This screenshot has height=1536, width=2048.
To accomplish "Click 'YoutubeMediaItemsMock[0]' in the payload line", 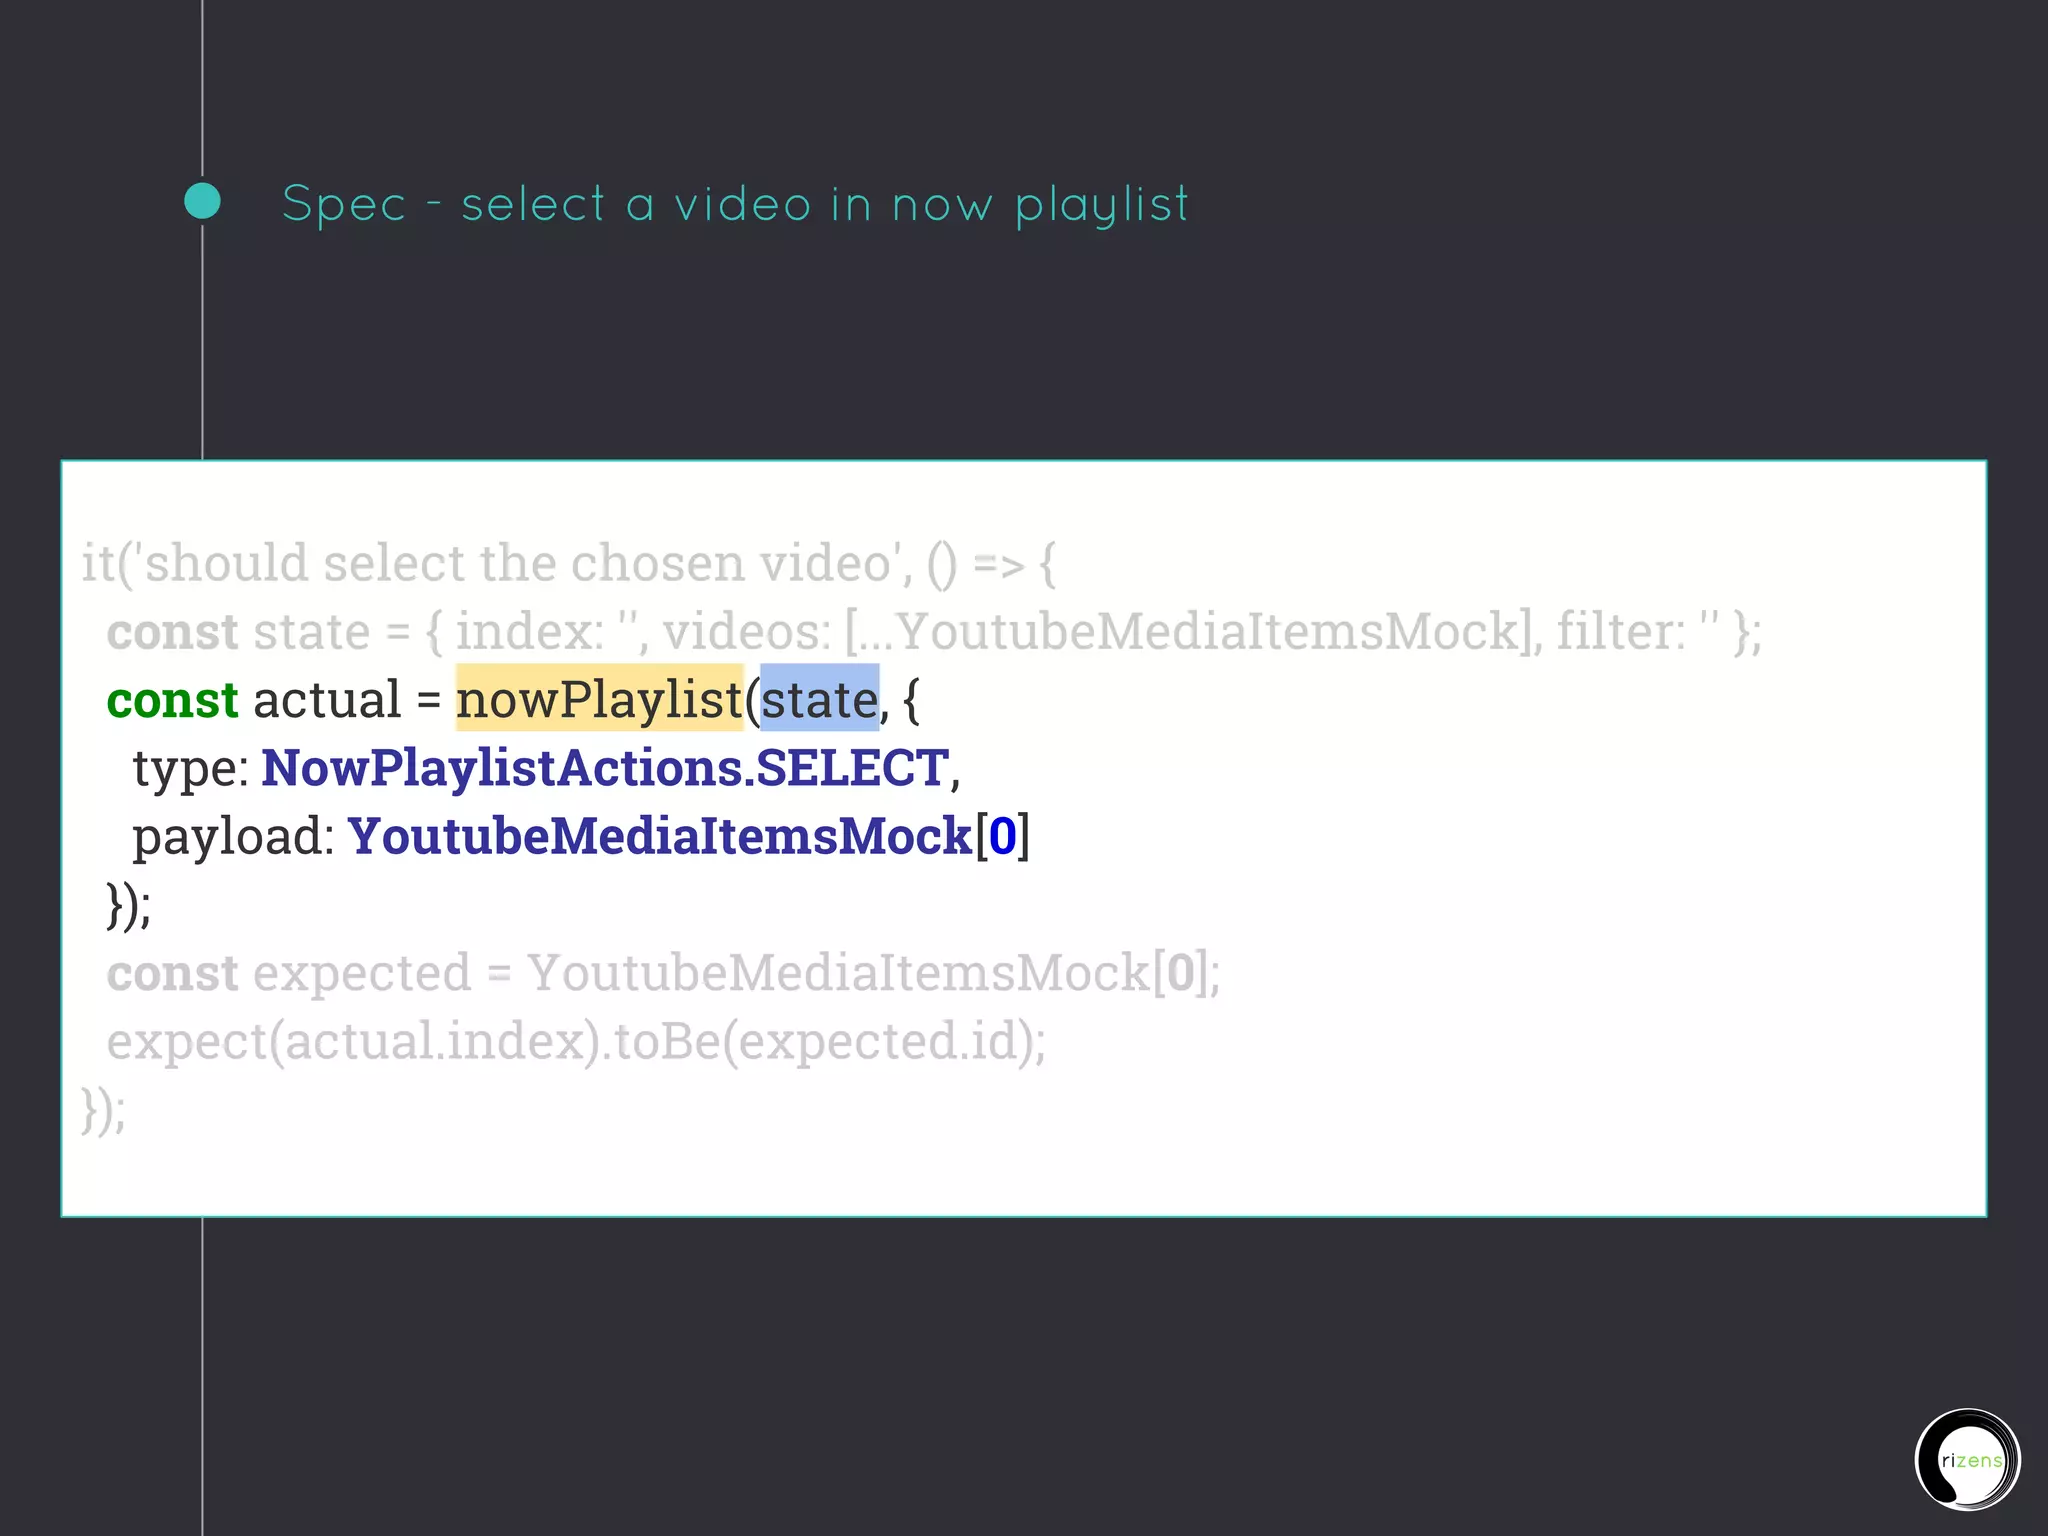I will click(x=689, y=836).
